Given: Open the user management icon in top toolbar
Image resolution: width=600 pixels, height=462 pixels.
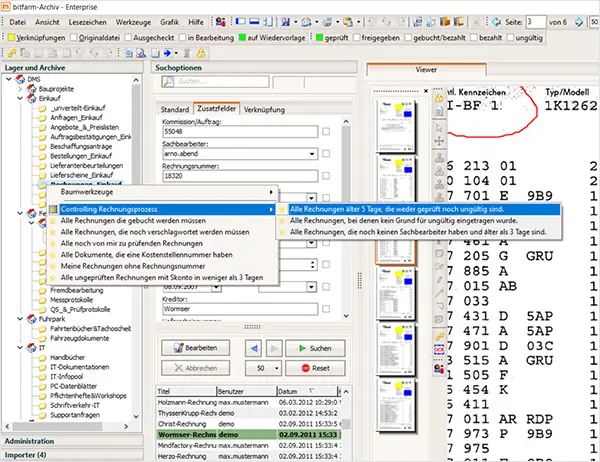Looking at the screenshot, I should (x=220, y=22).
